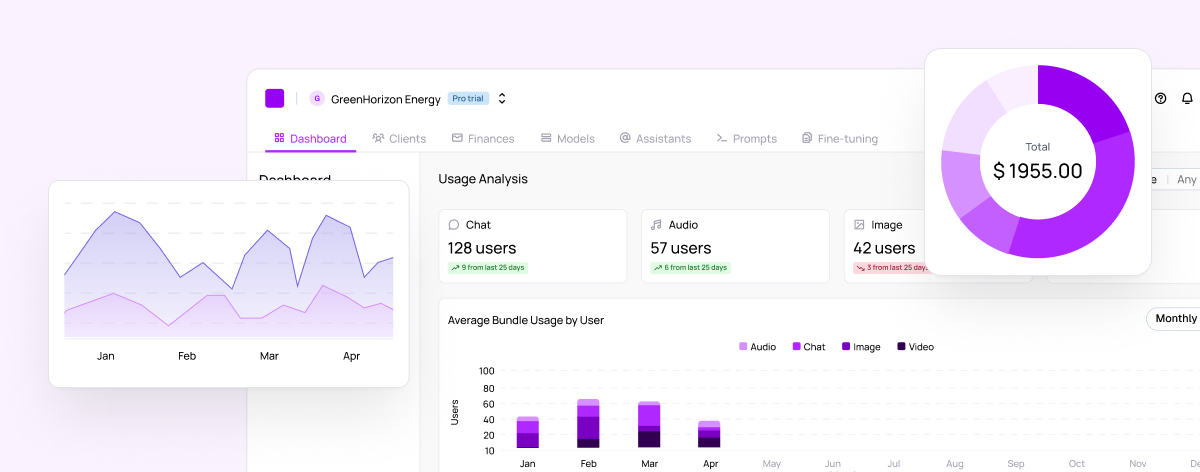Open notifications bell icon

(1188, 98)
